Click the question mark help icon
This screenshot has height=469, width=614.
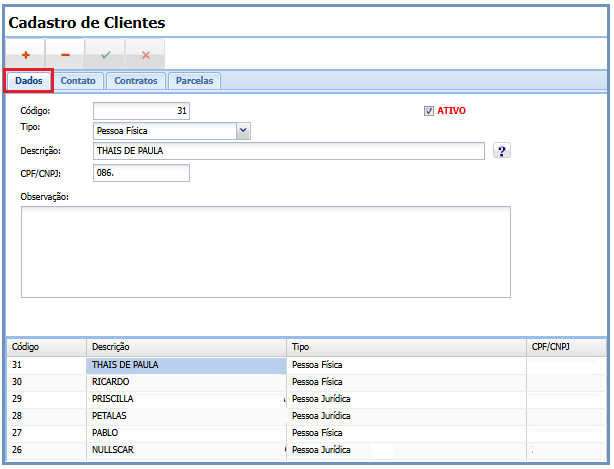[x=503, y=151]
